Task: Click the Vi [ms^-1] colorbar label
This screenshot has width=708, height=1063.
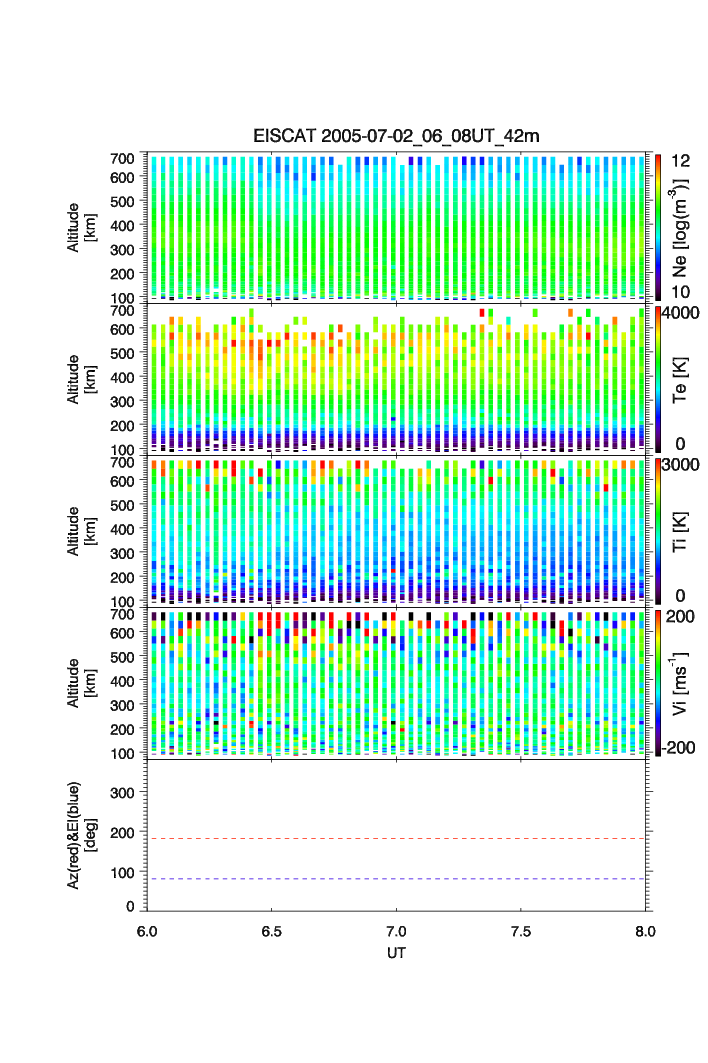Action: point(680,682)
